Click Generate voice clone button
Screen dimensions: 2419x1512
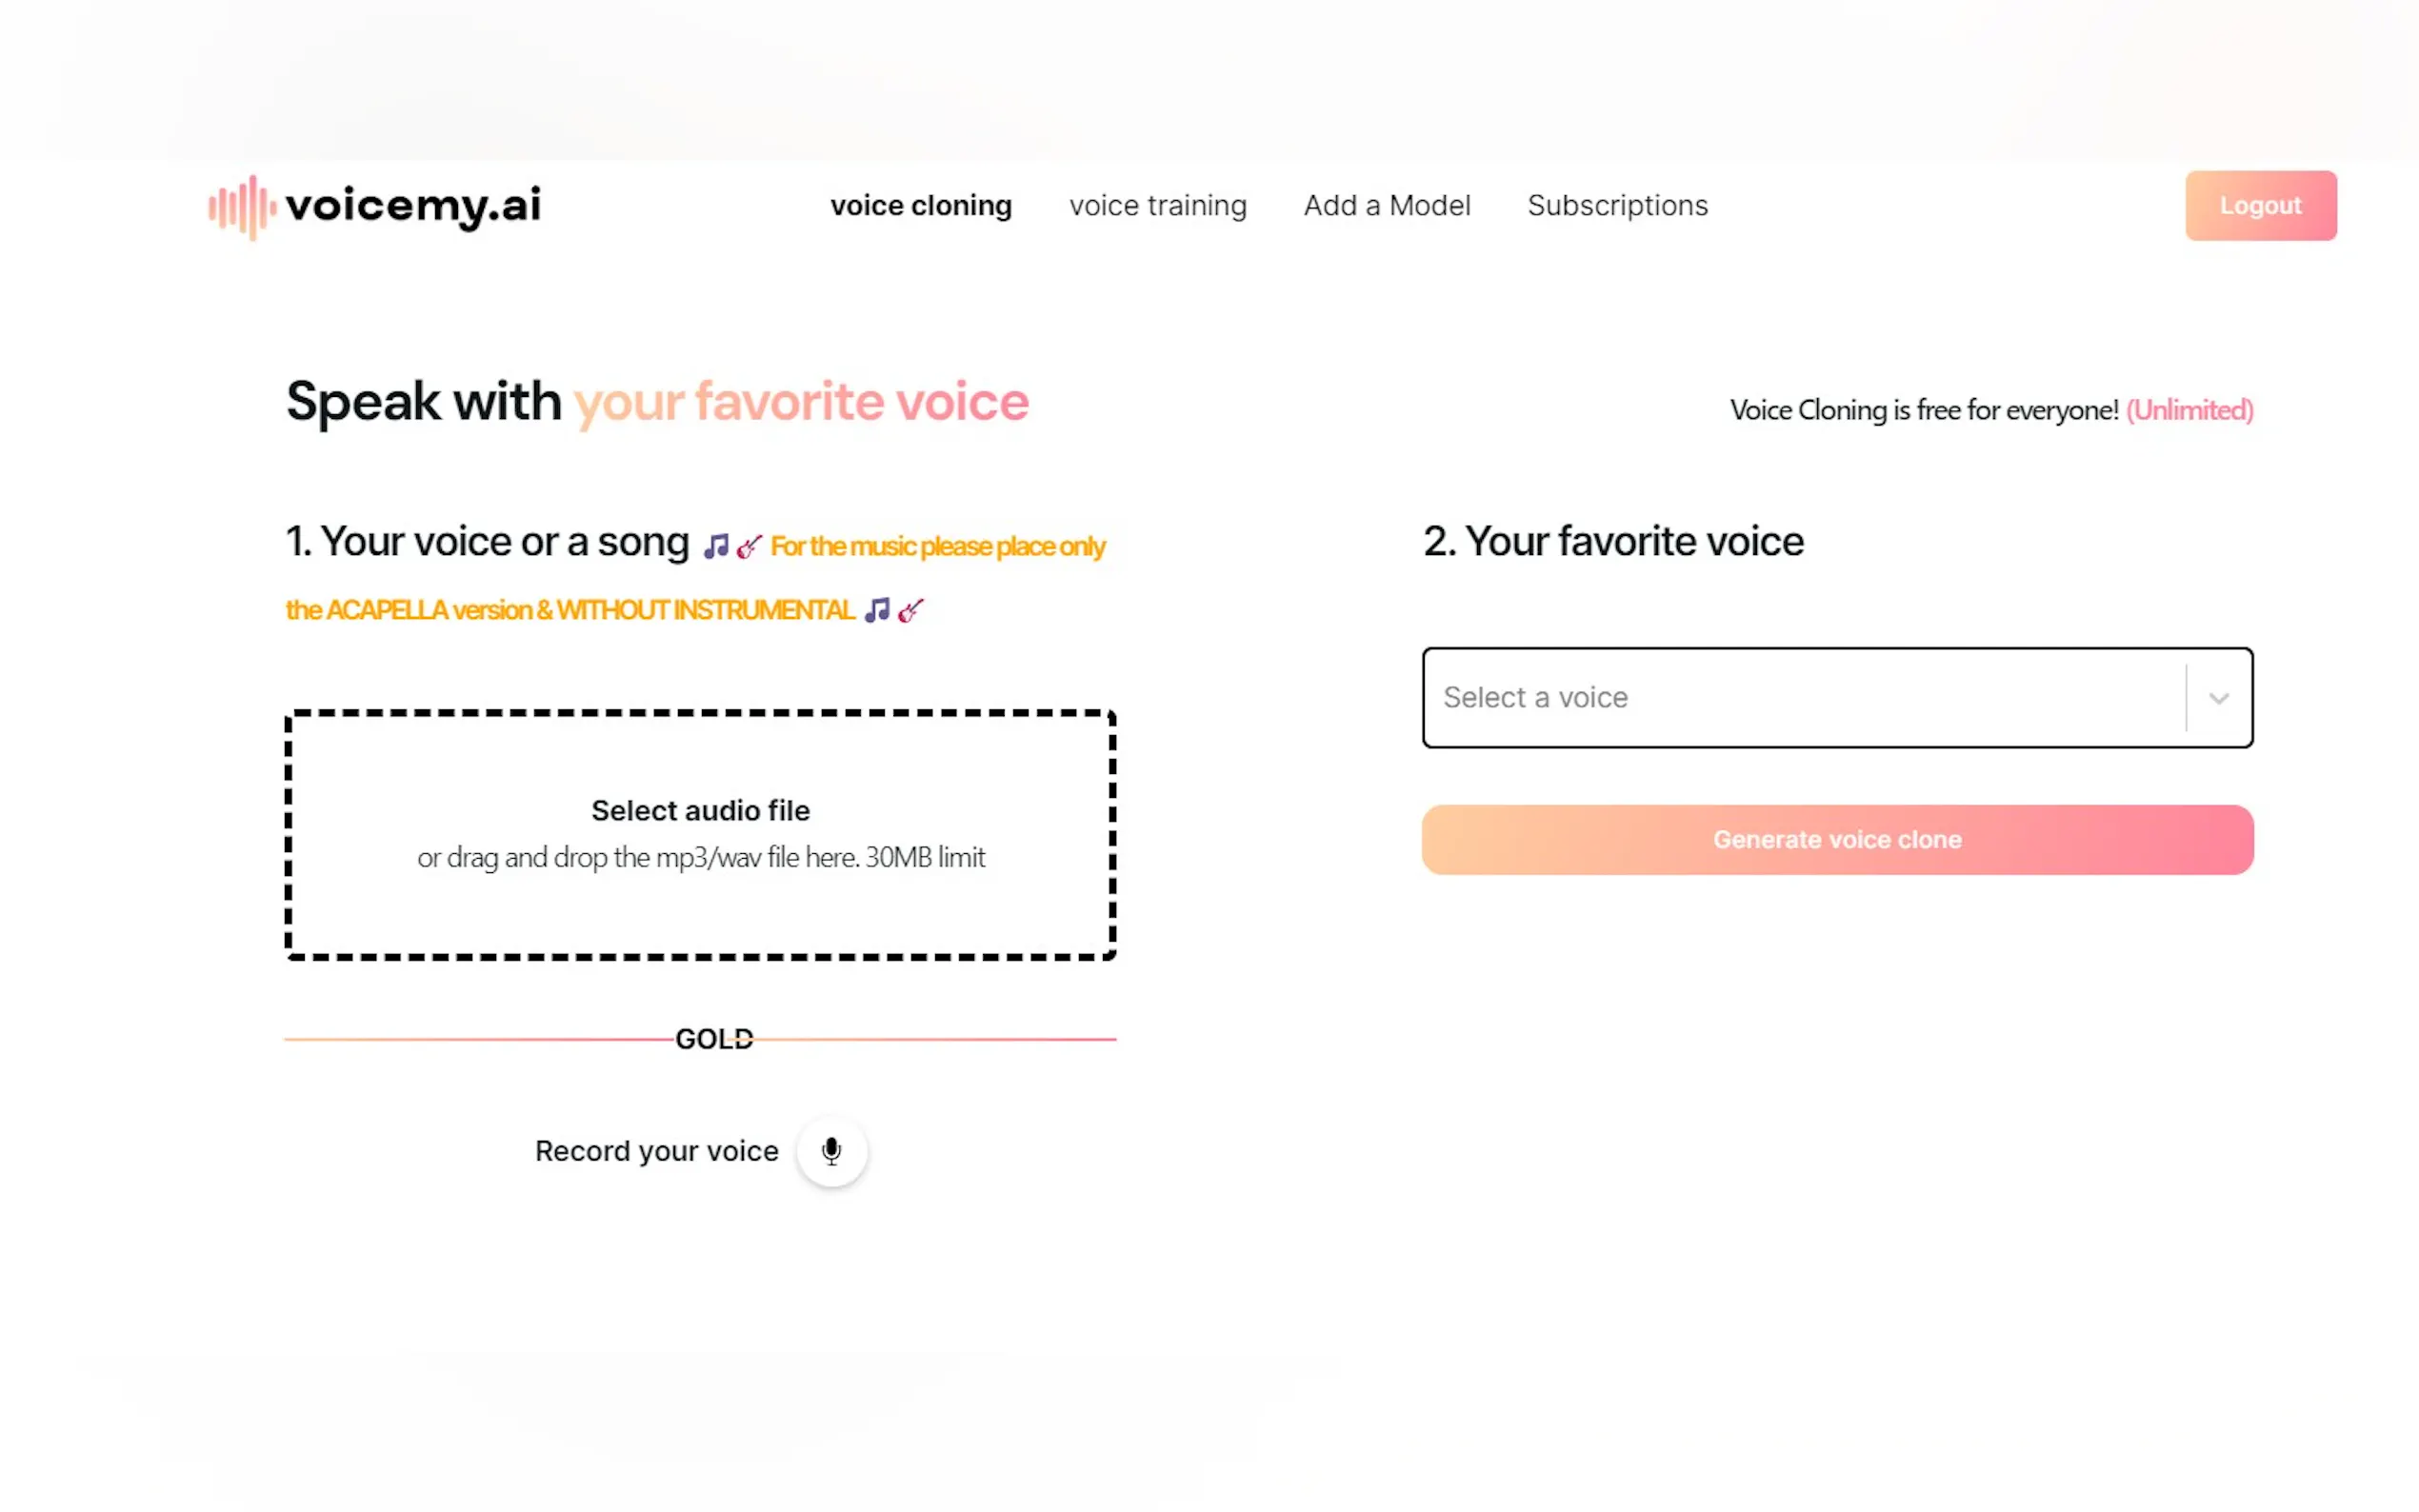click(1836, 840)
